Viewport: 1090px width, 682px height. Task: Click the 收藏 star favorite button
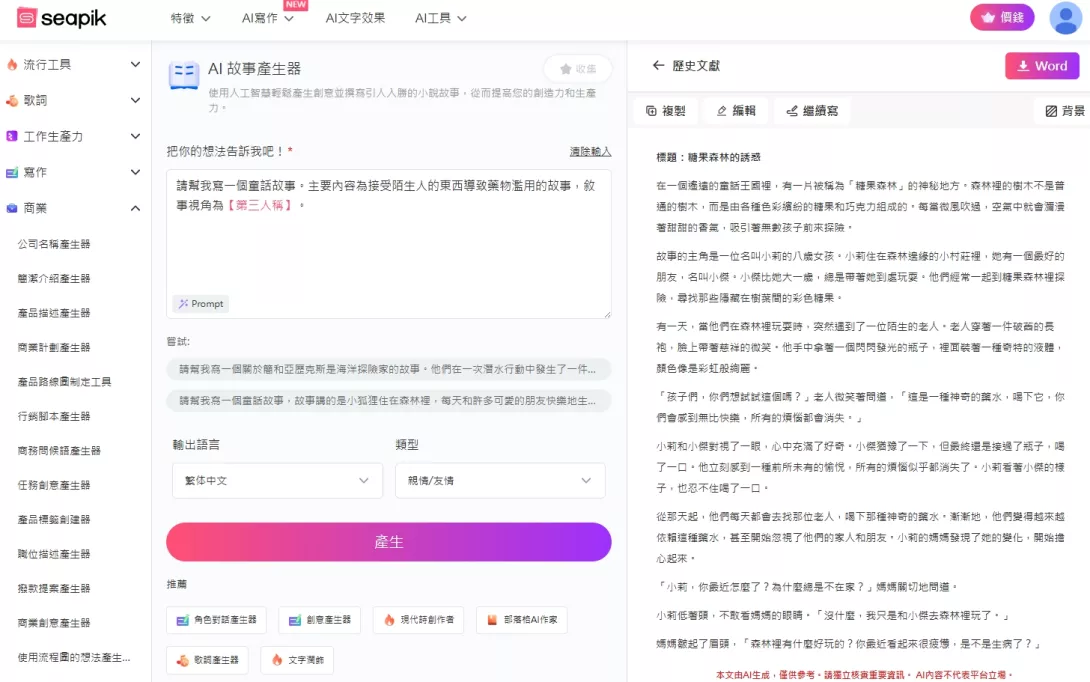point(577,69)
